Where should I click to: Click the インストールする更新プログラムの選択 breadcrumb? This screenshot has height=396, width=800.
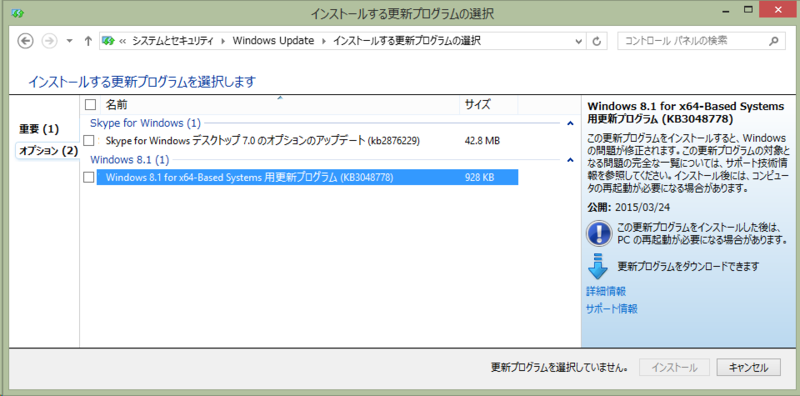(407, 41)
